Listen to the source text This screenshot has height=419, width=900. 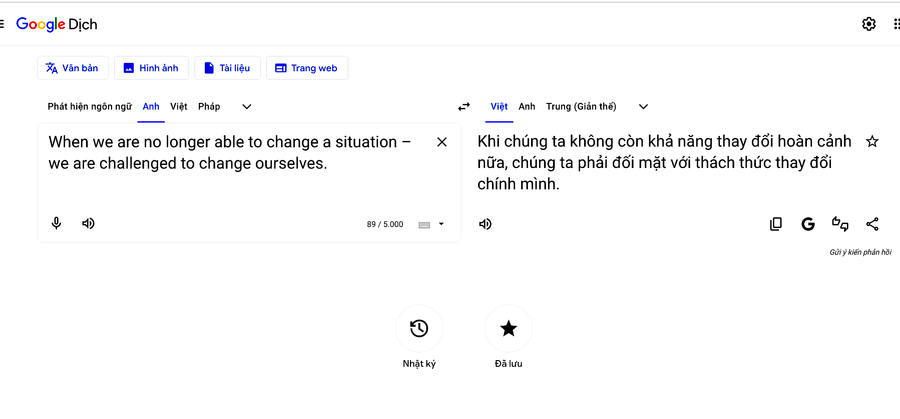pyautogui.click(x=88, y=223)
